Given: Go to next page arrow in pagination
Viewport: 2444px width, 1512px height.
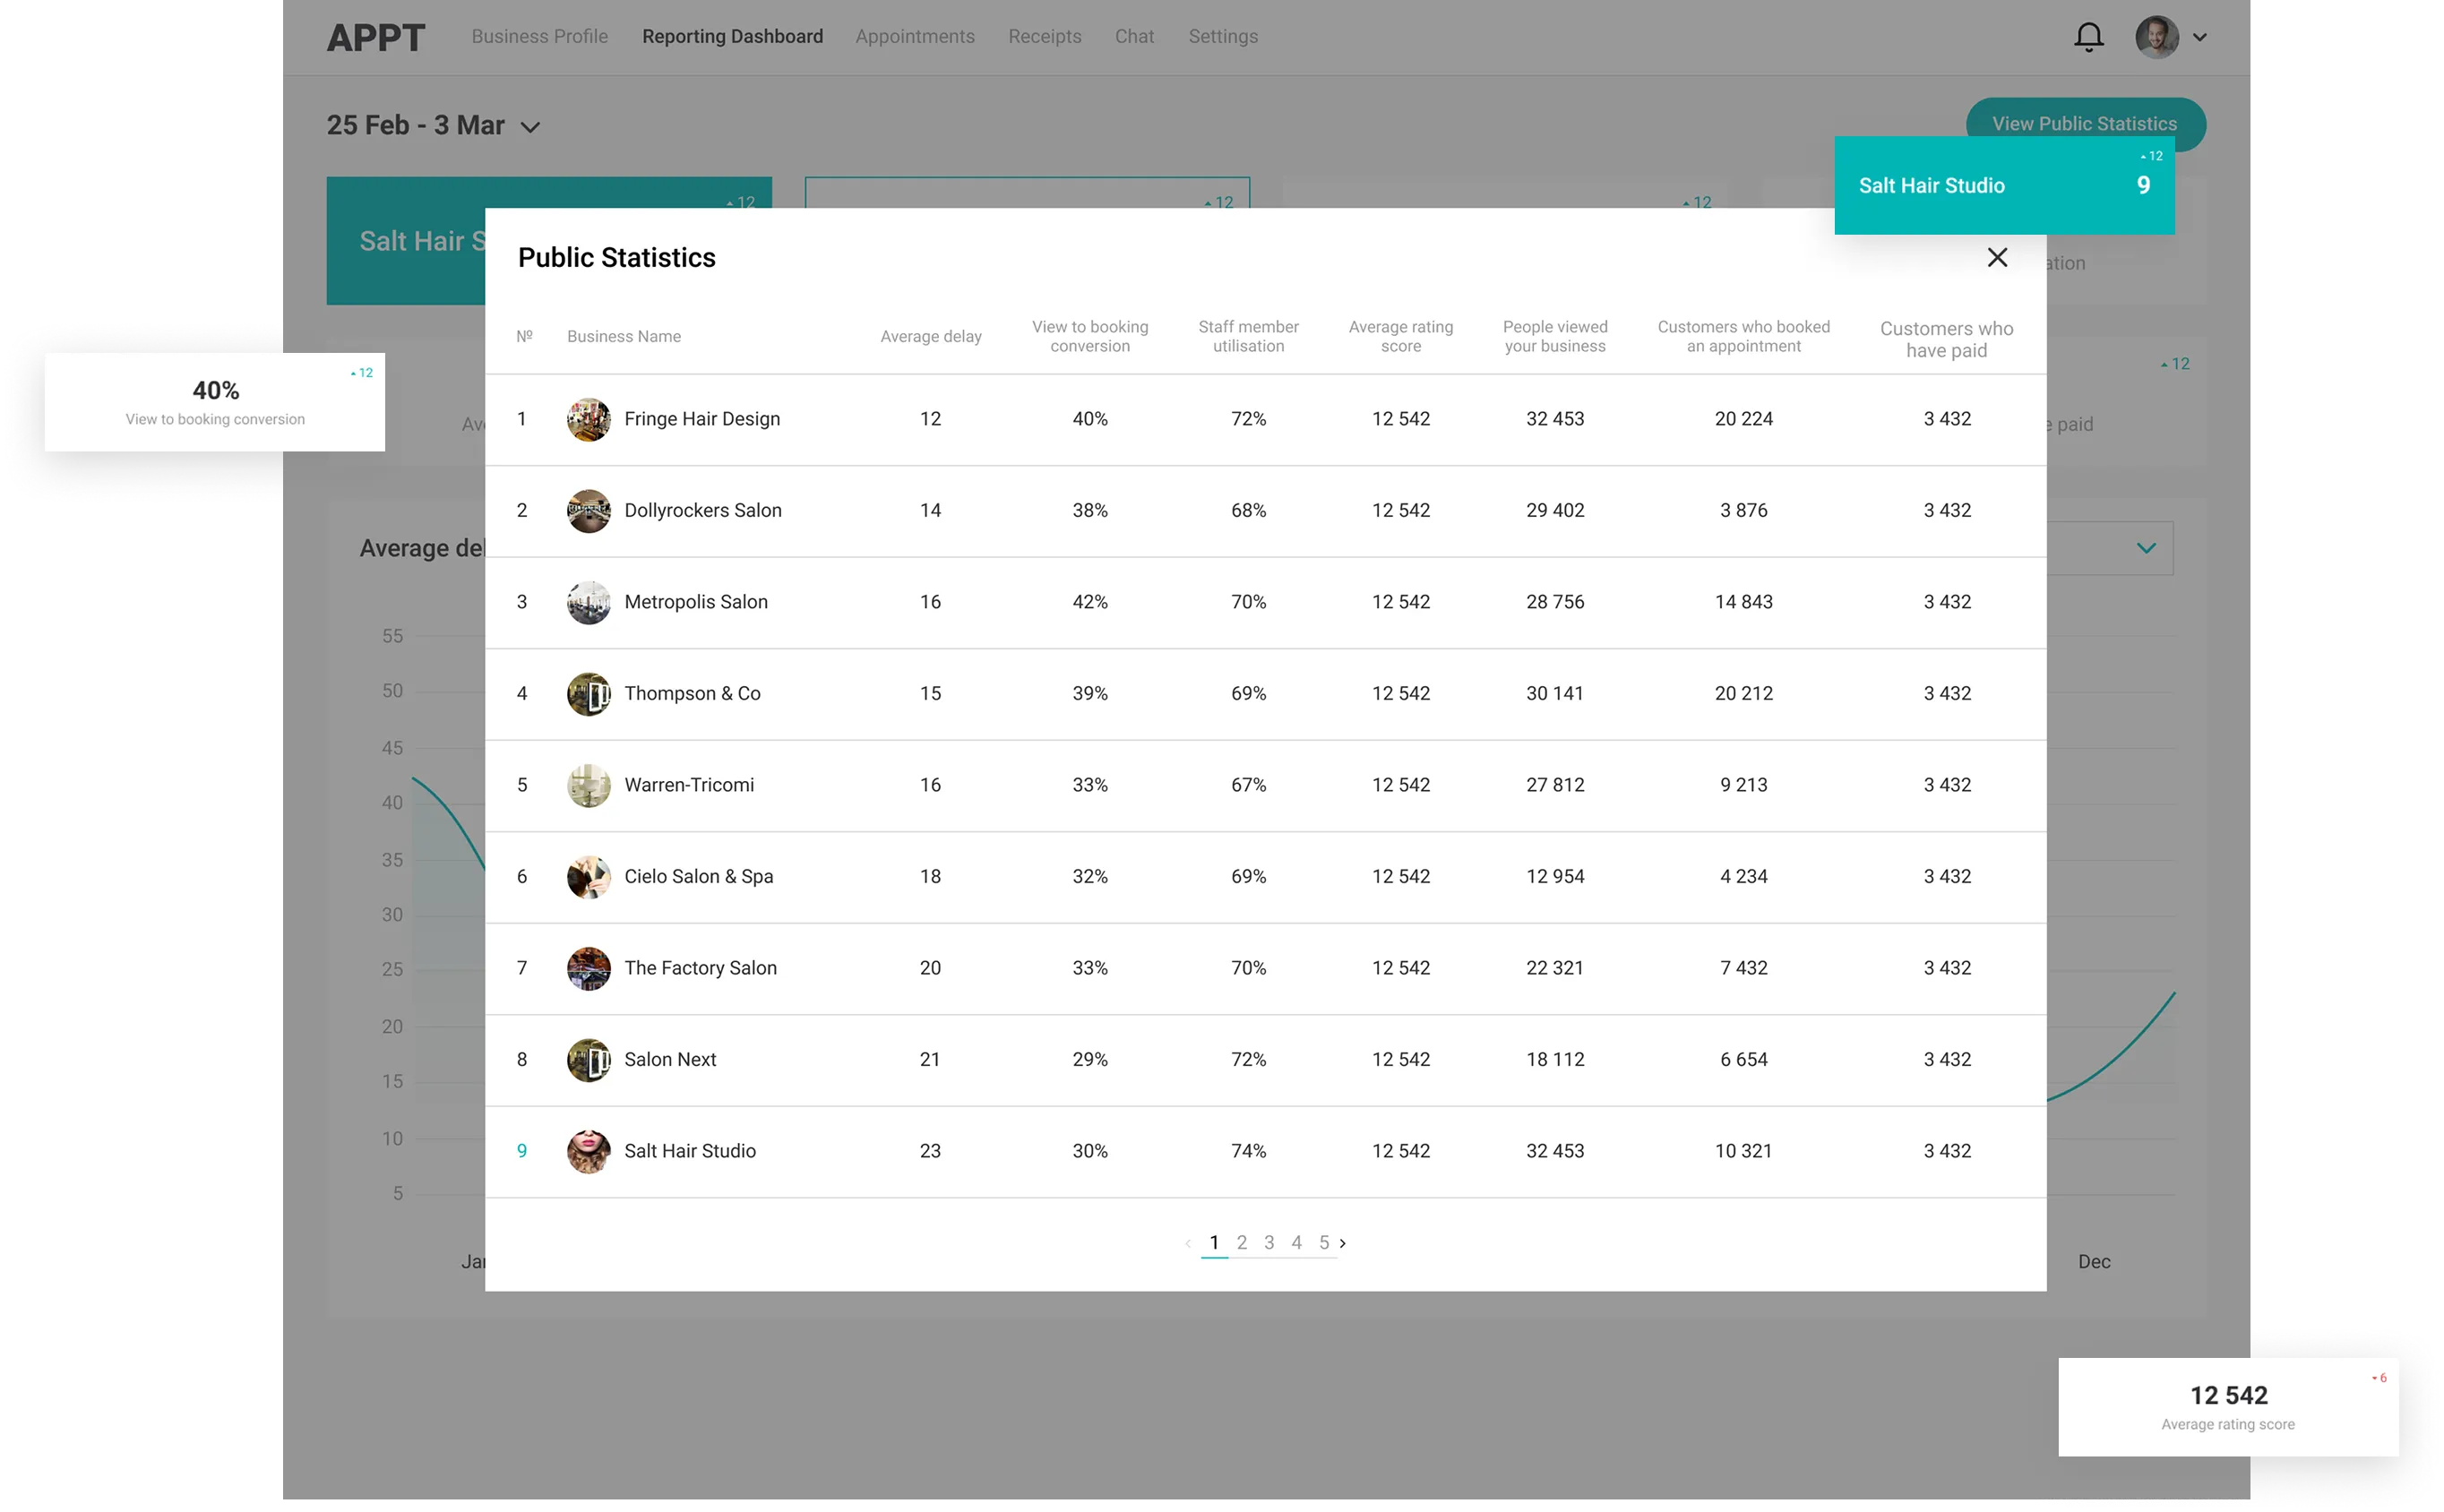Looking at the screenshot, I should [x=1343, y=1243].
